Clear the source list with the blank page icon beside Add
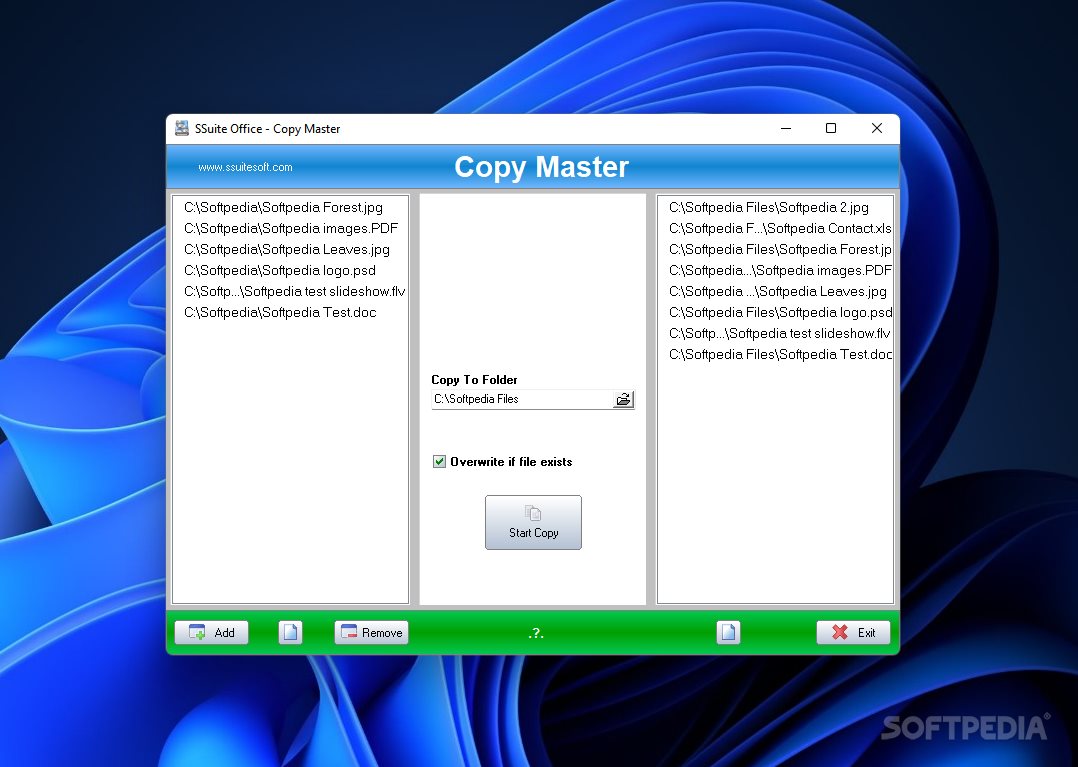This screenshot has height=767, width=1078. click(290, 632)
